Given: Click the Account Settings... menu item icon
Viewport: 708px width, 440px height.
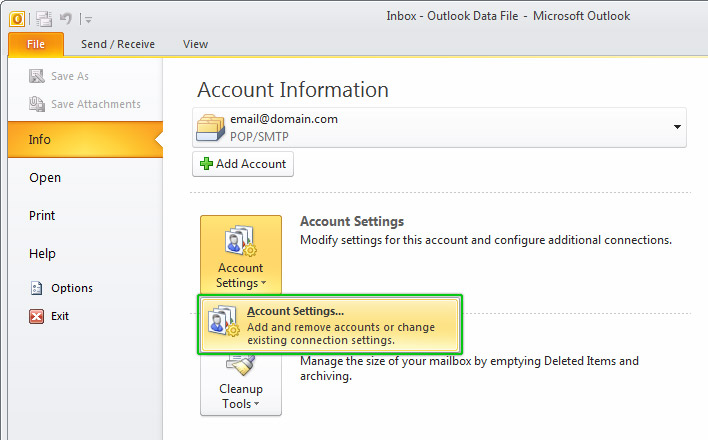Looking at the screenshot, I should pos(224,320).
